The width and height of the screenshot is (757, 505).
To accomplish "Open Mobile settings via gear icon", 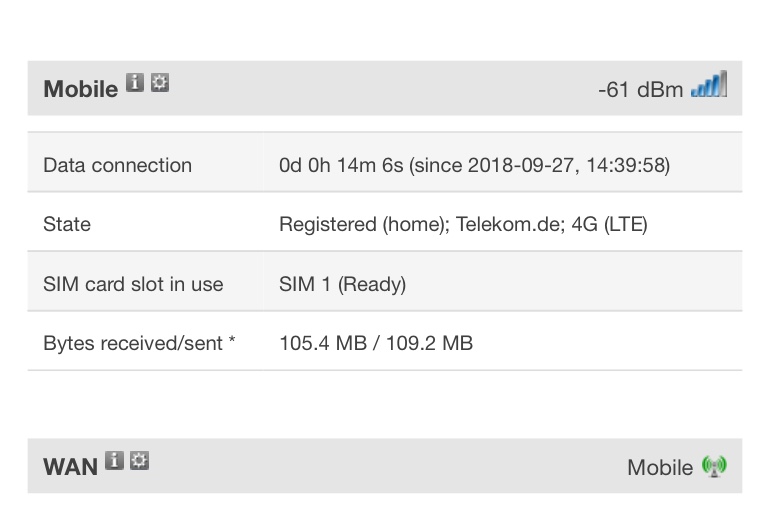I will click(160, 84).
